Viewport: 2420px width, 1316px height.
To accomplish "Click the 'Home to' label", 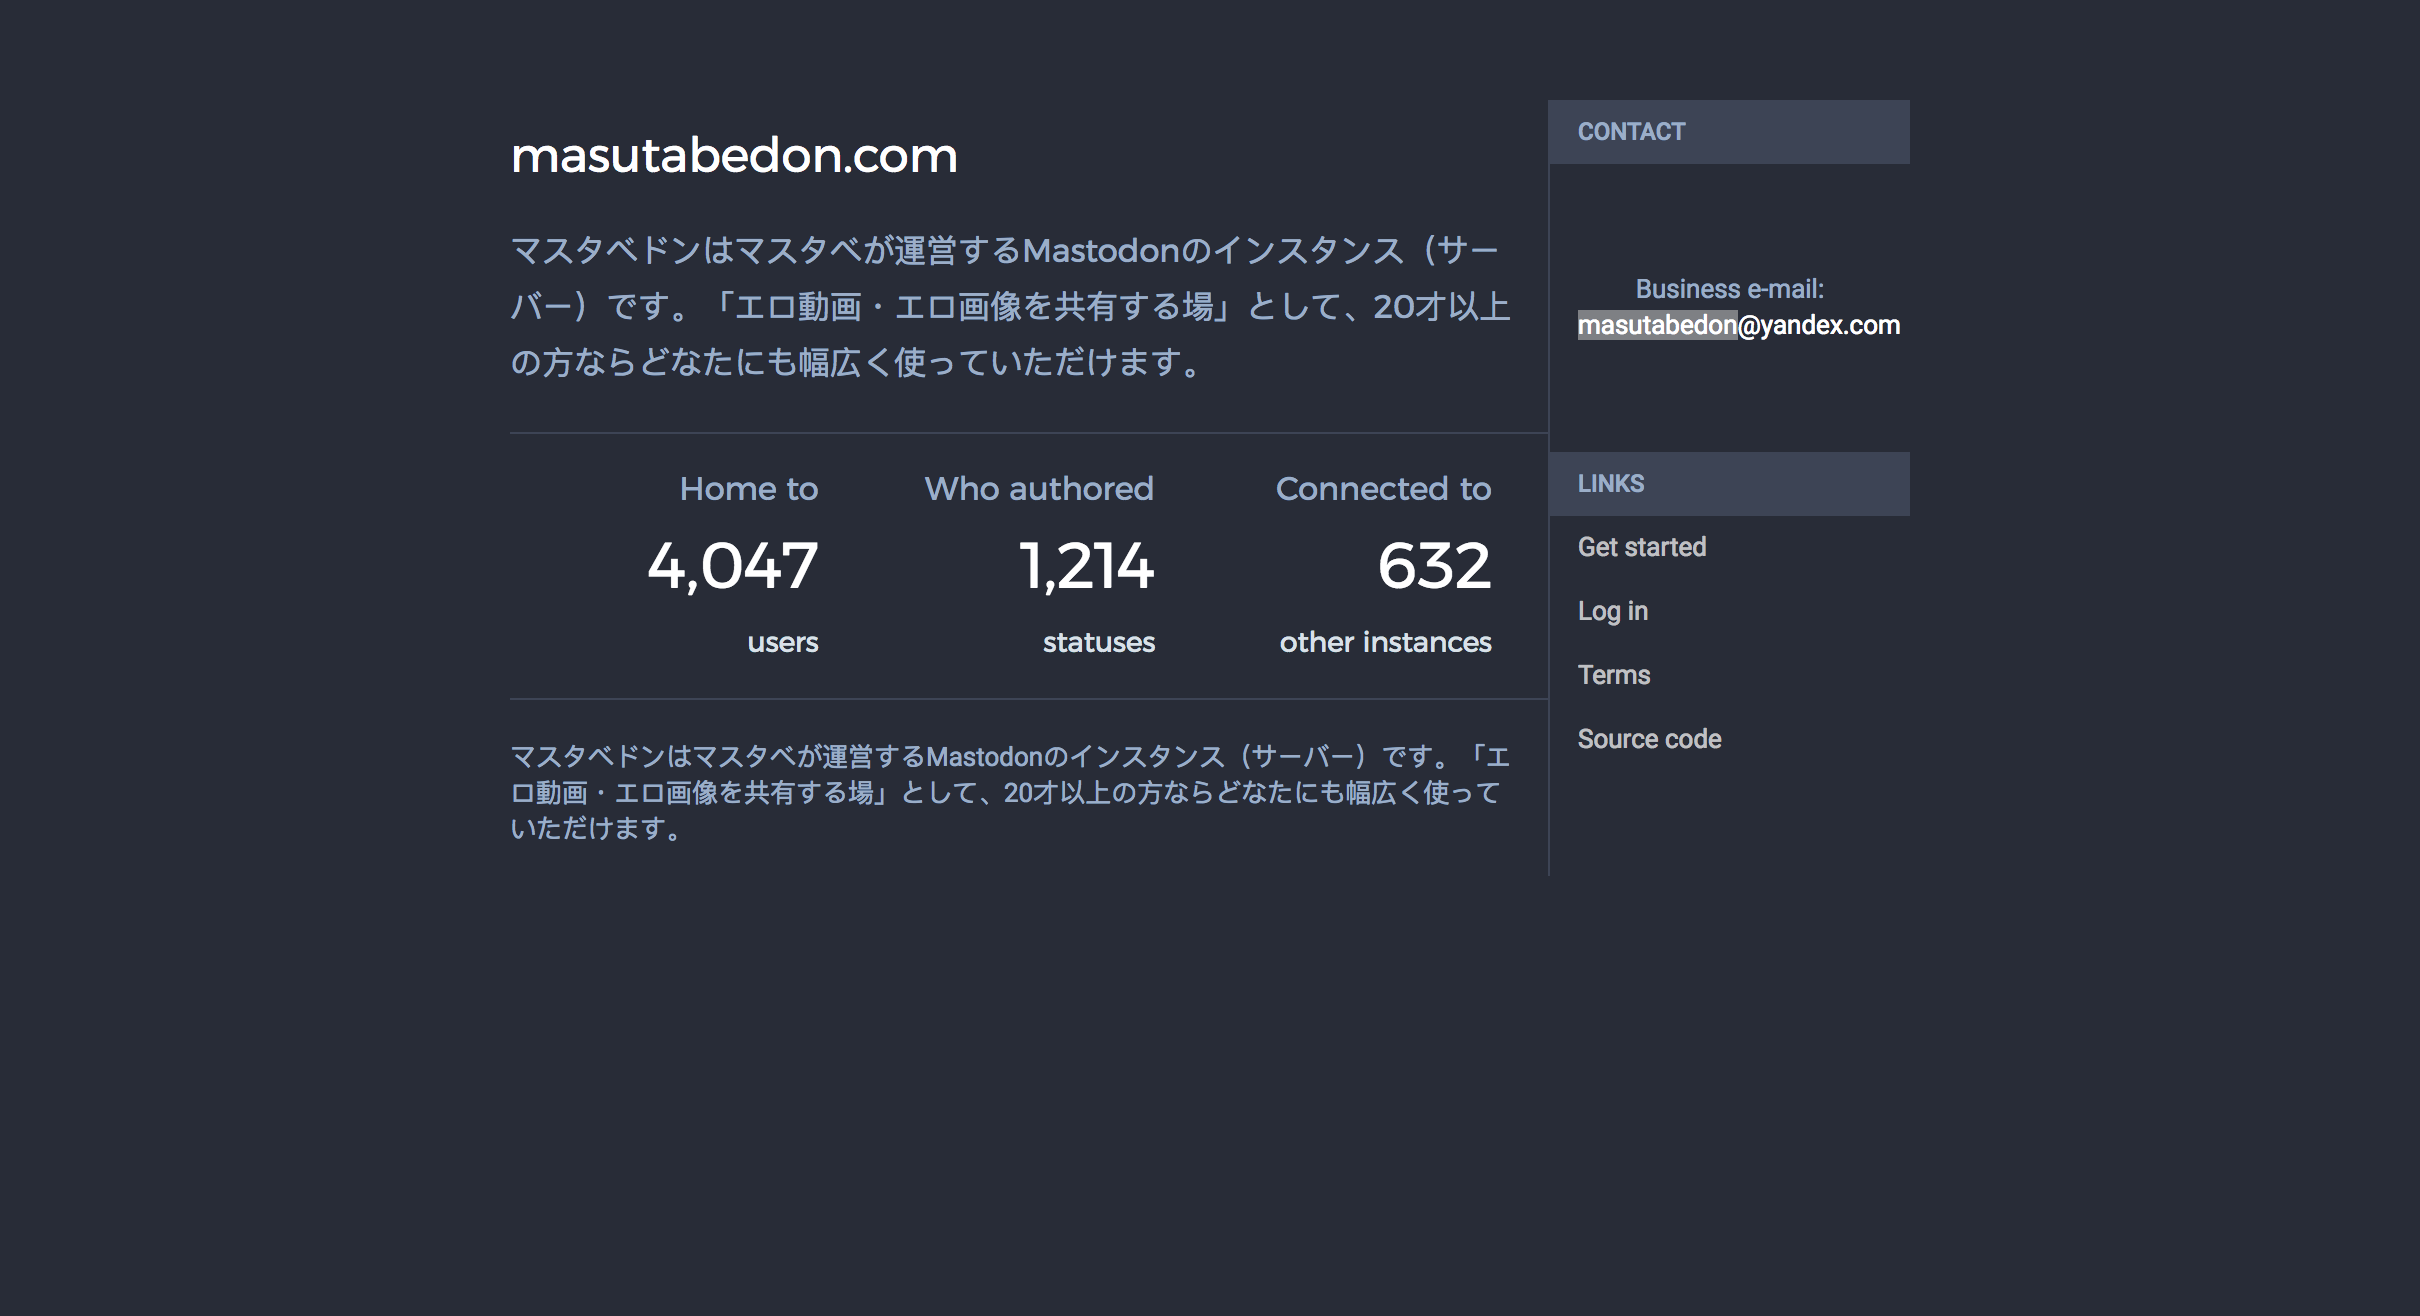I will click(x=749, y=488).
